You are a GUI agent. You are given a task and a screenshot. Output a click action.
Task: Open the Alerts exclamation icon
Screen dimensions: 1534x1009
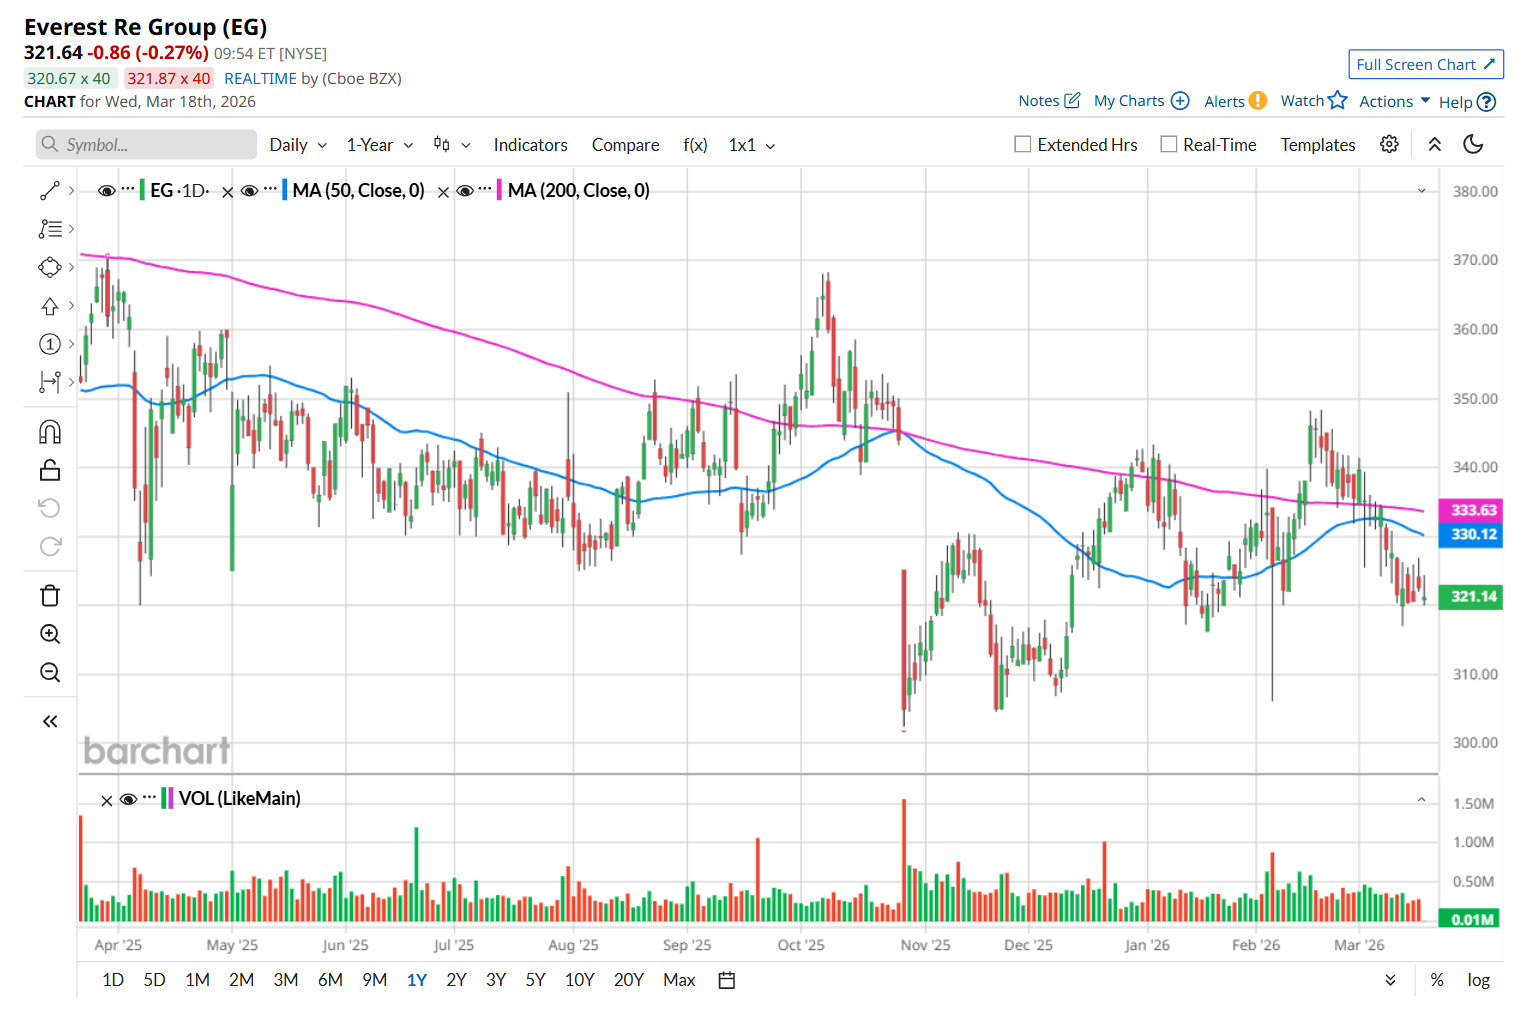[1258, 100]
